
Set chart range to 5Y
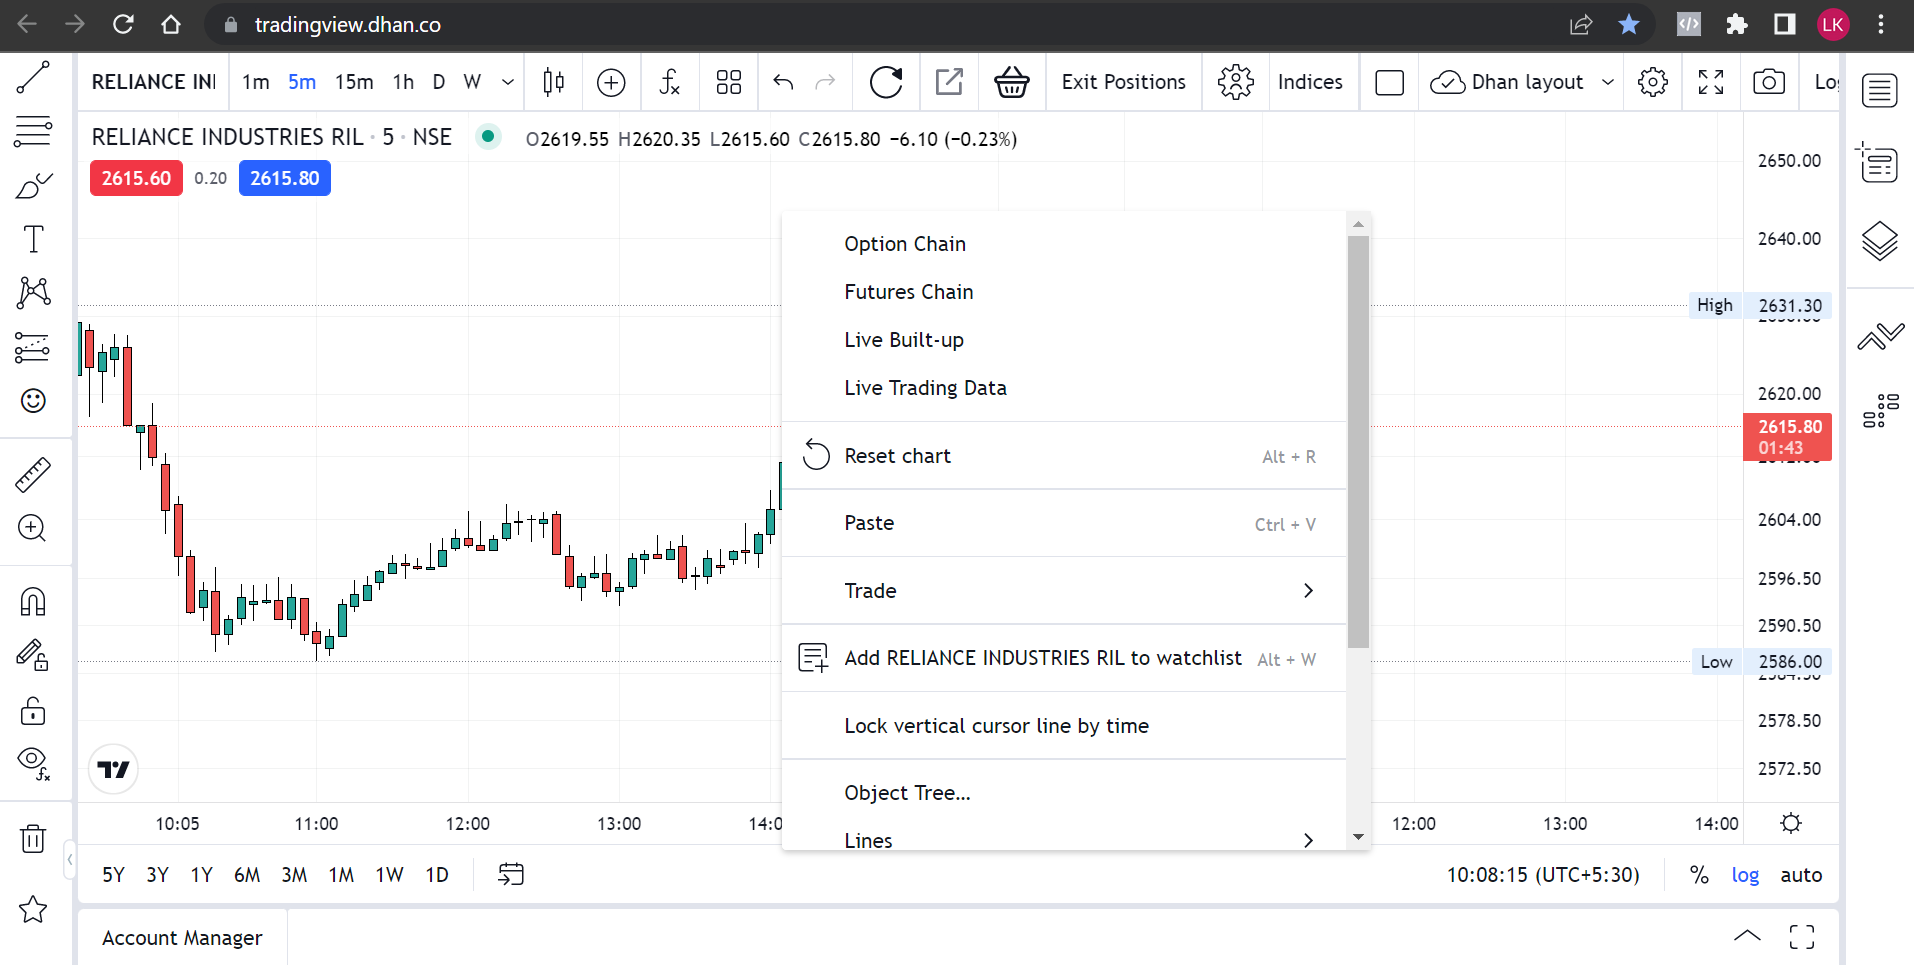113,875
